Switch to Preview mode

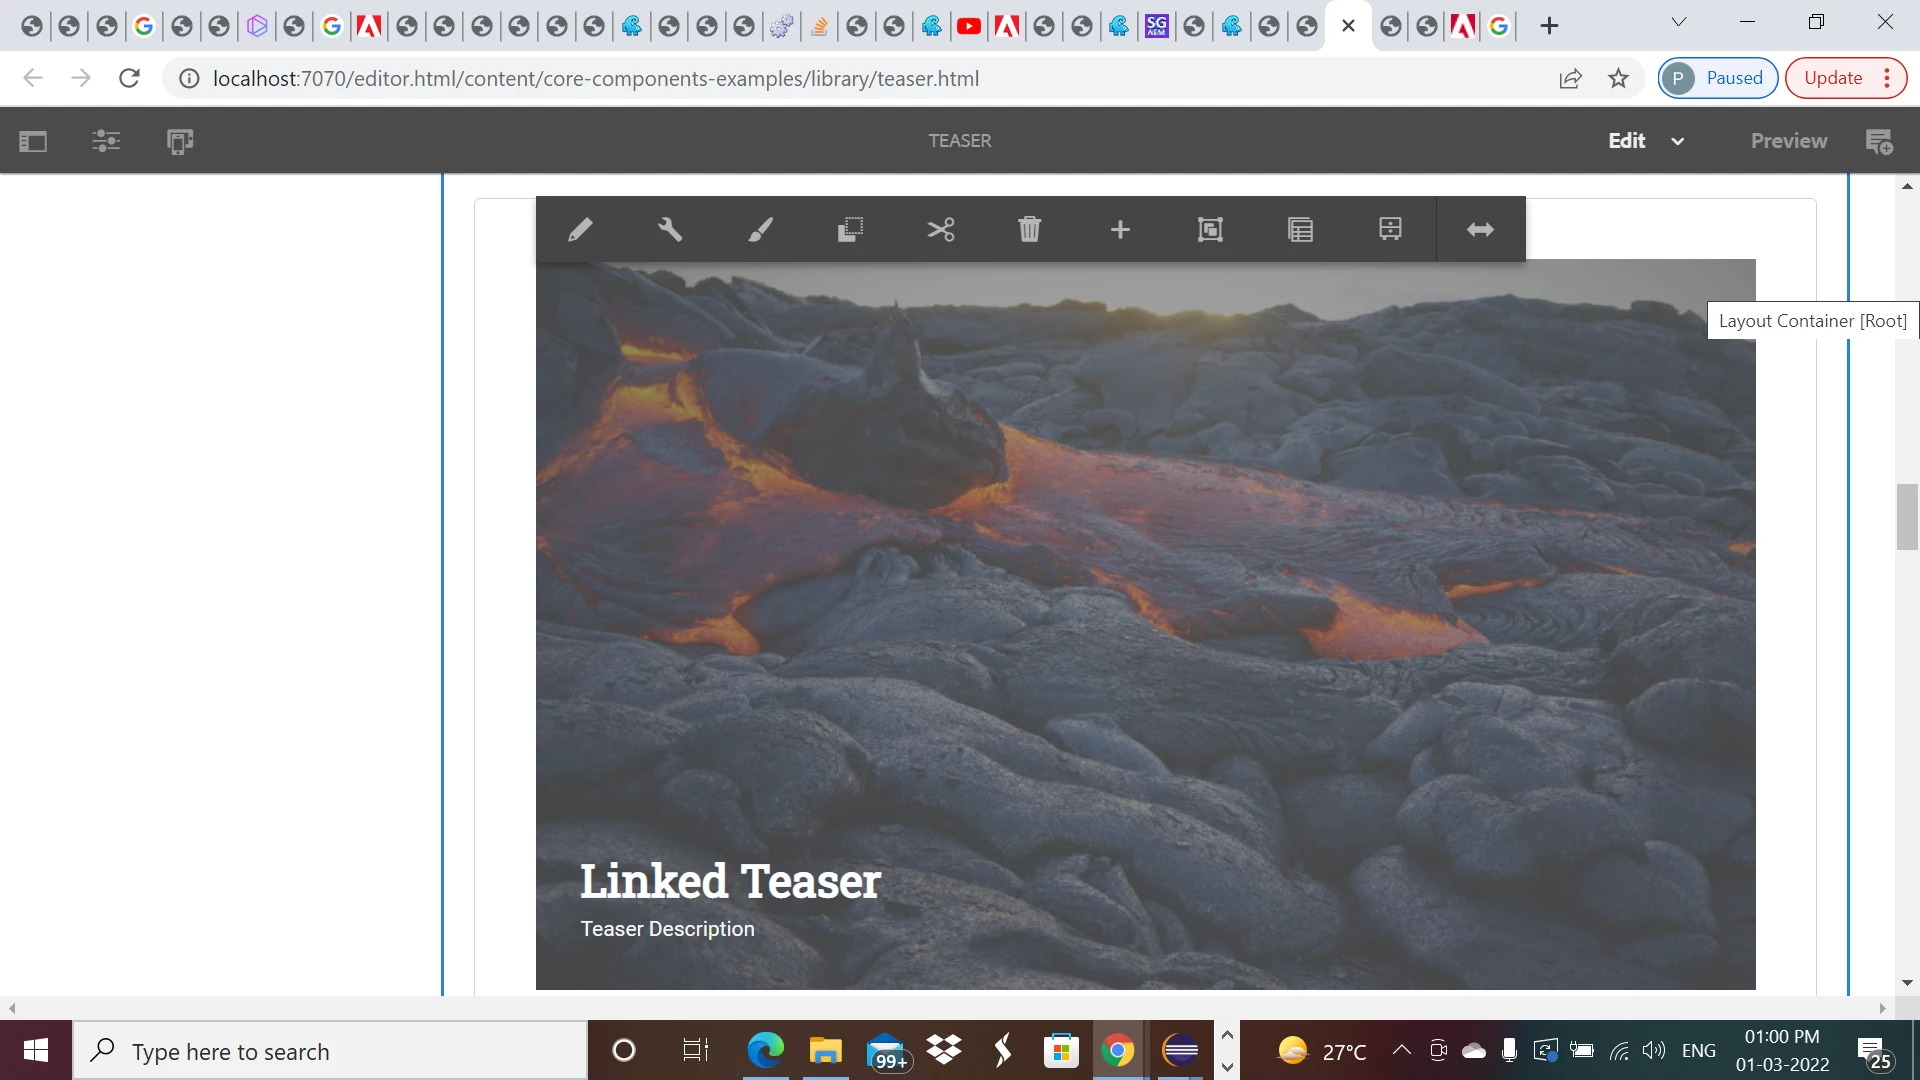[x=1788, y=141]
